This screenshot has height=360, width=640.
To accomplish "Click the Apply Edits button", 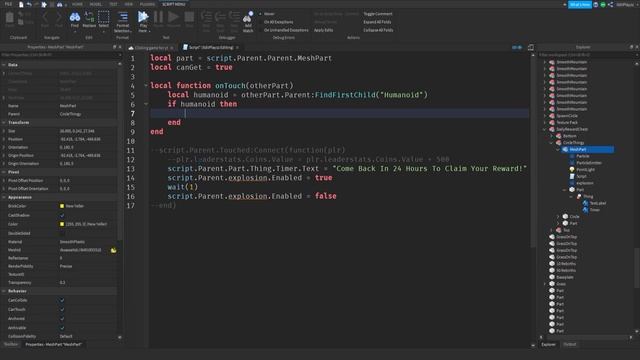I will coord(323,30).
